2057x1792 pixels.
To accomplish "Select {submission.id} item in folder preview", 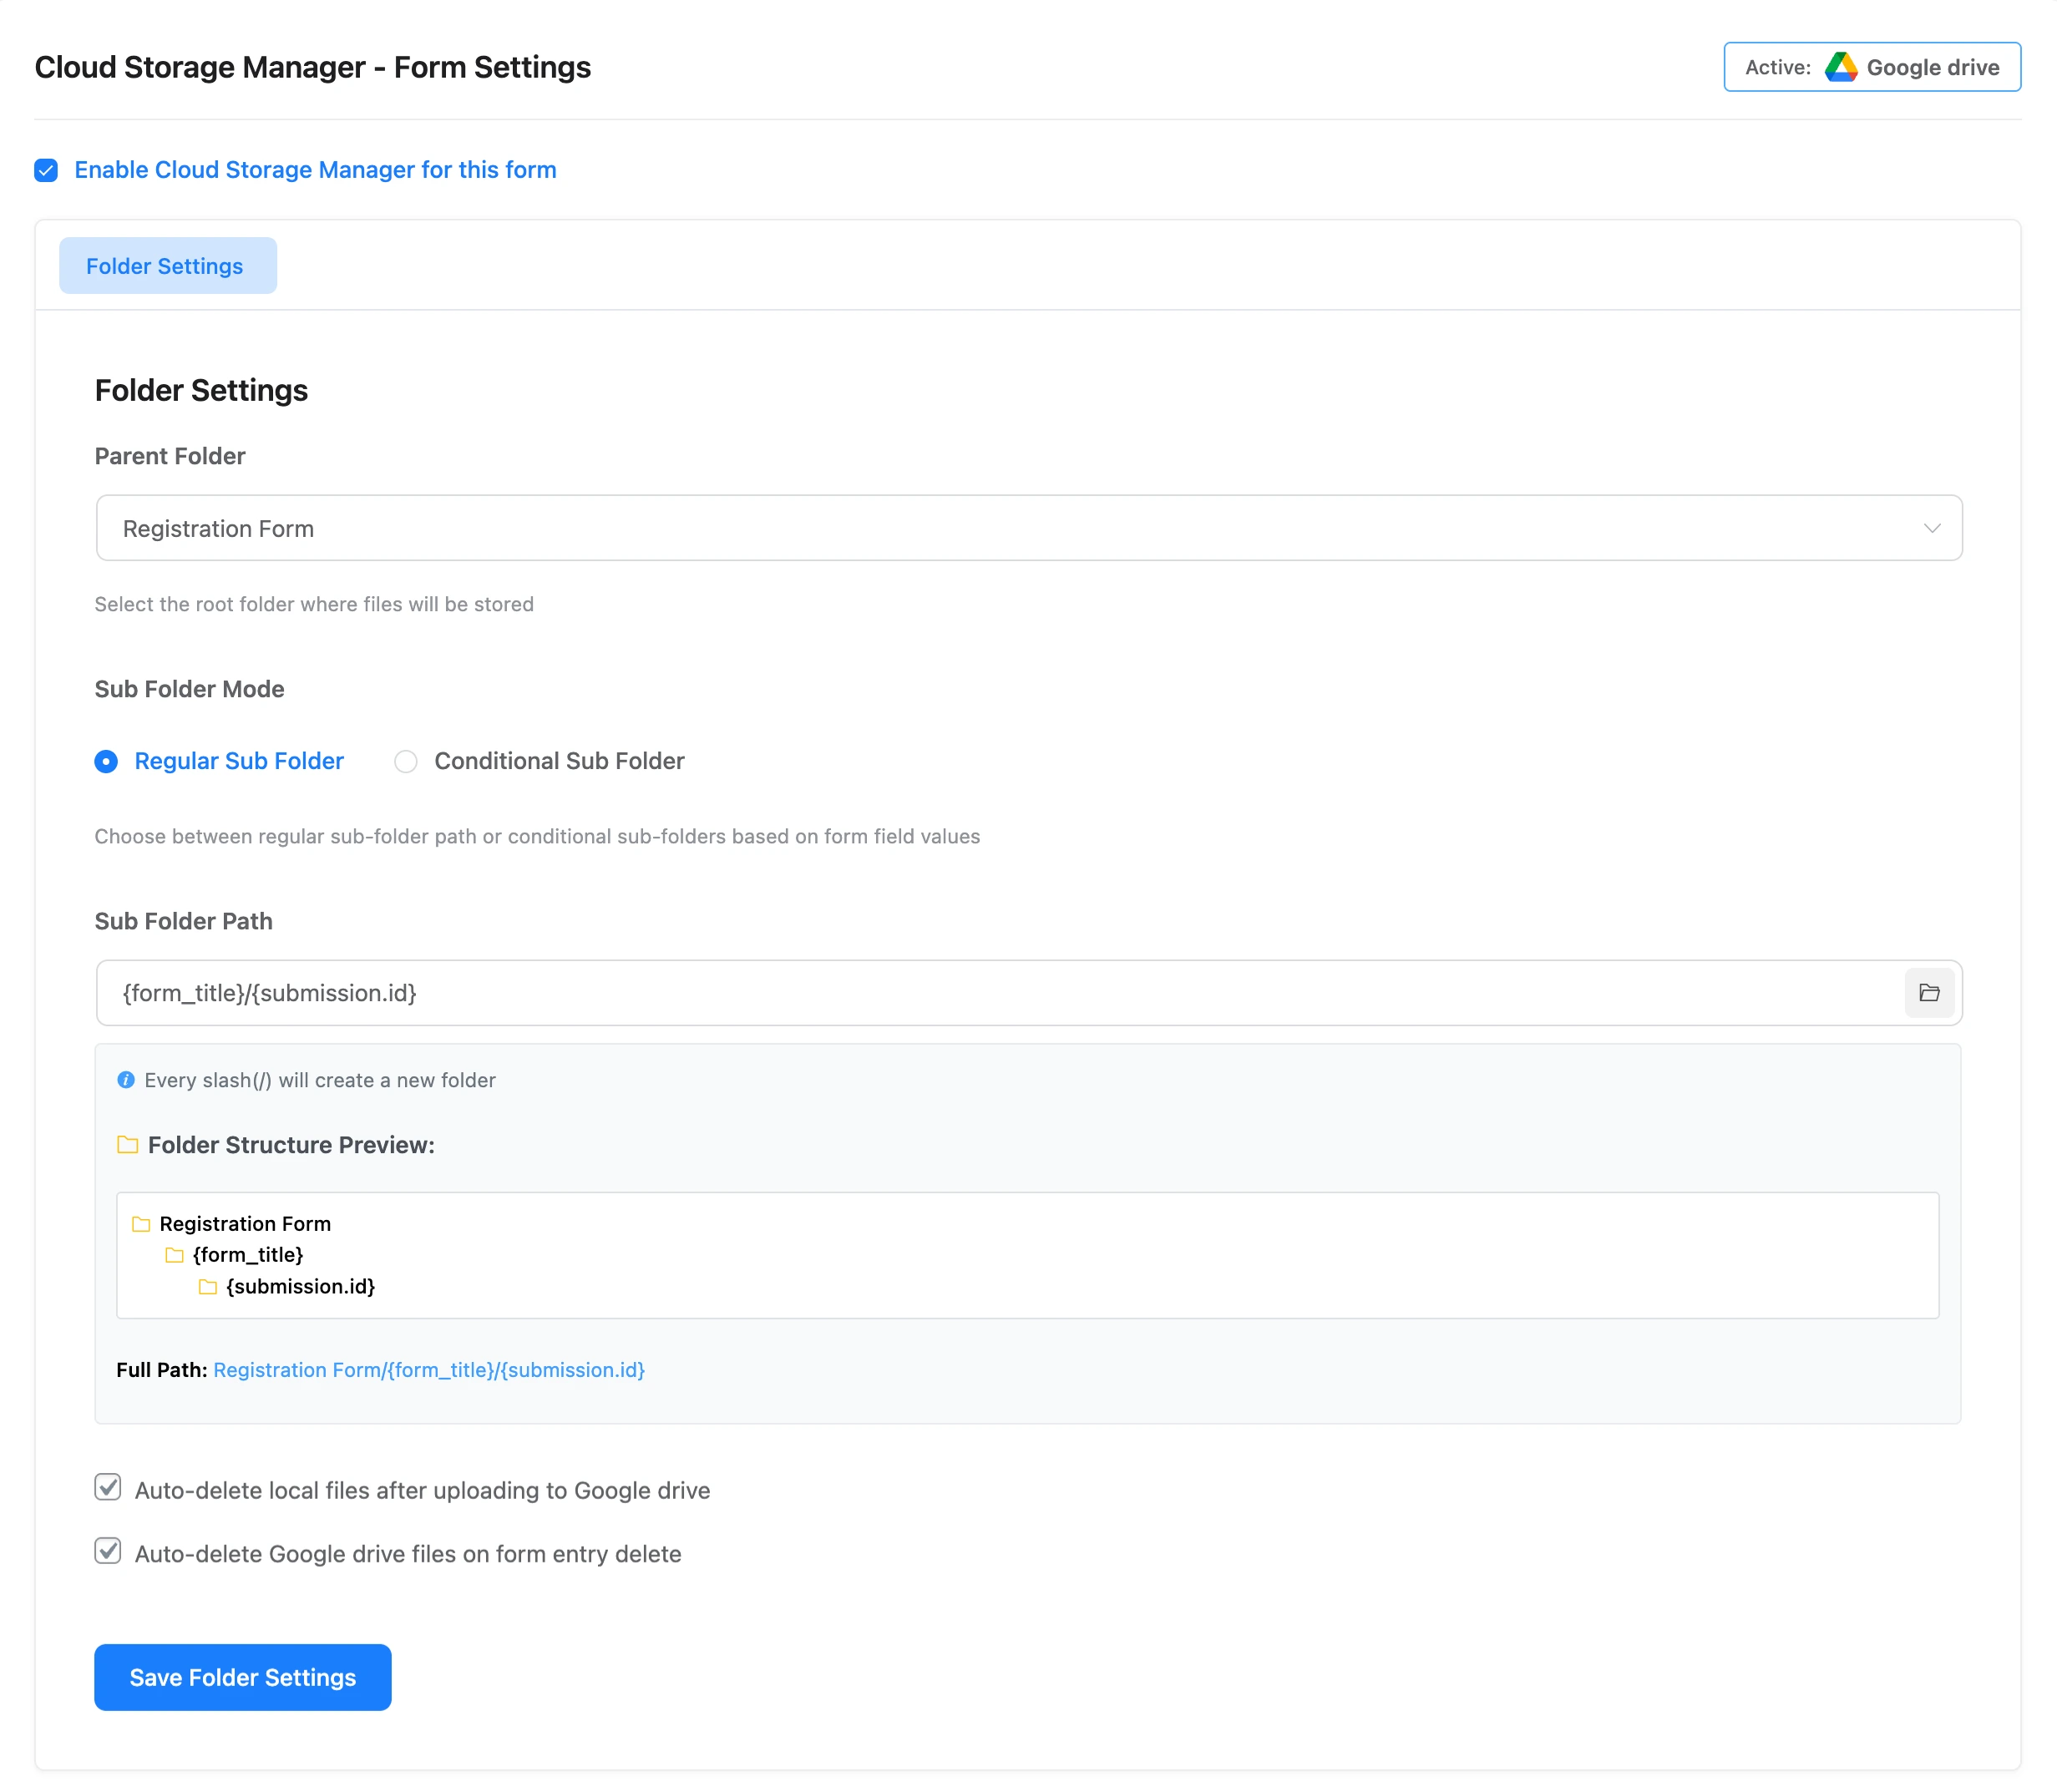I will (300, 1287).
